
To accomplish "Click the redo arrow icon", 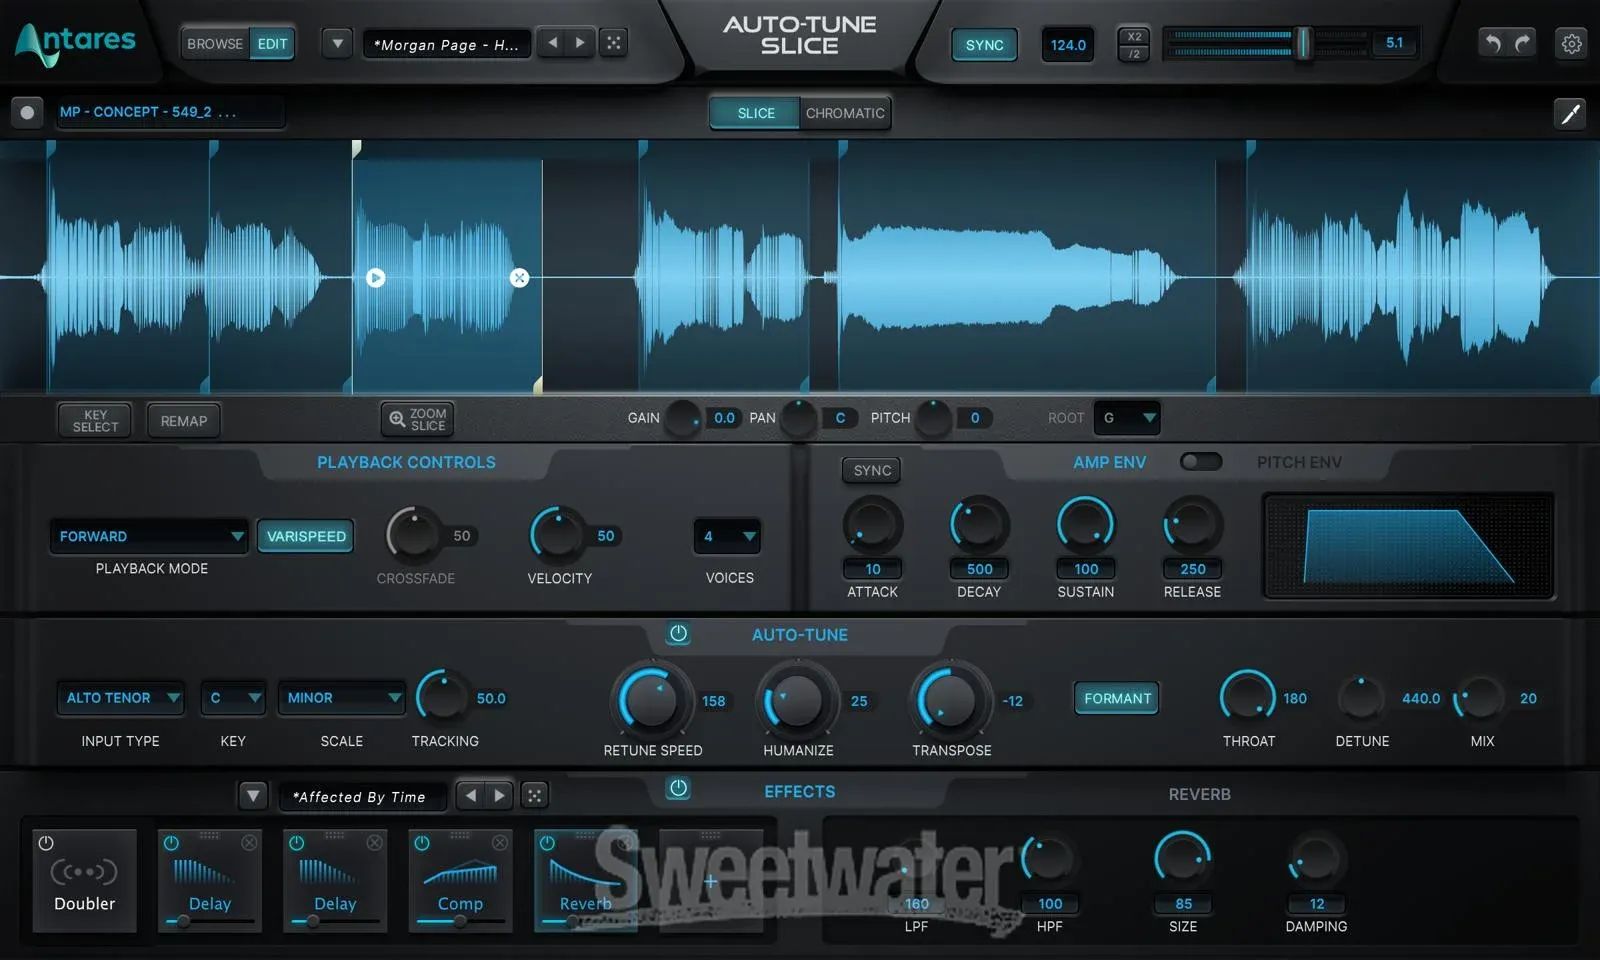I will [1522, 43].
